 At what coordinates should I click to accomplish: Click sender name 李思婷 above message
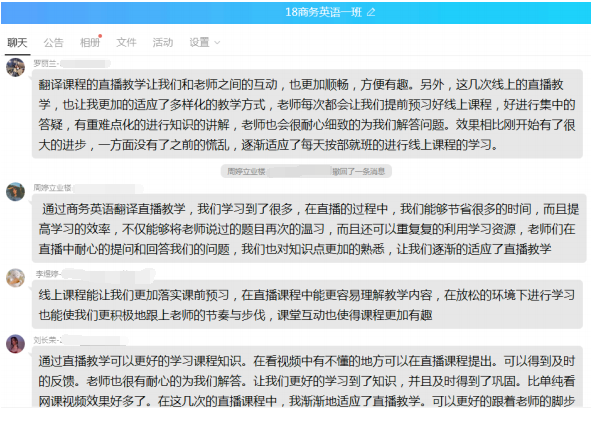pos(47,274)
